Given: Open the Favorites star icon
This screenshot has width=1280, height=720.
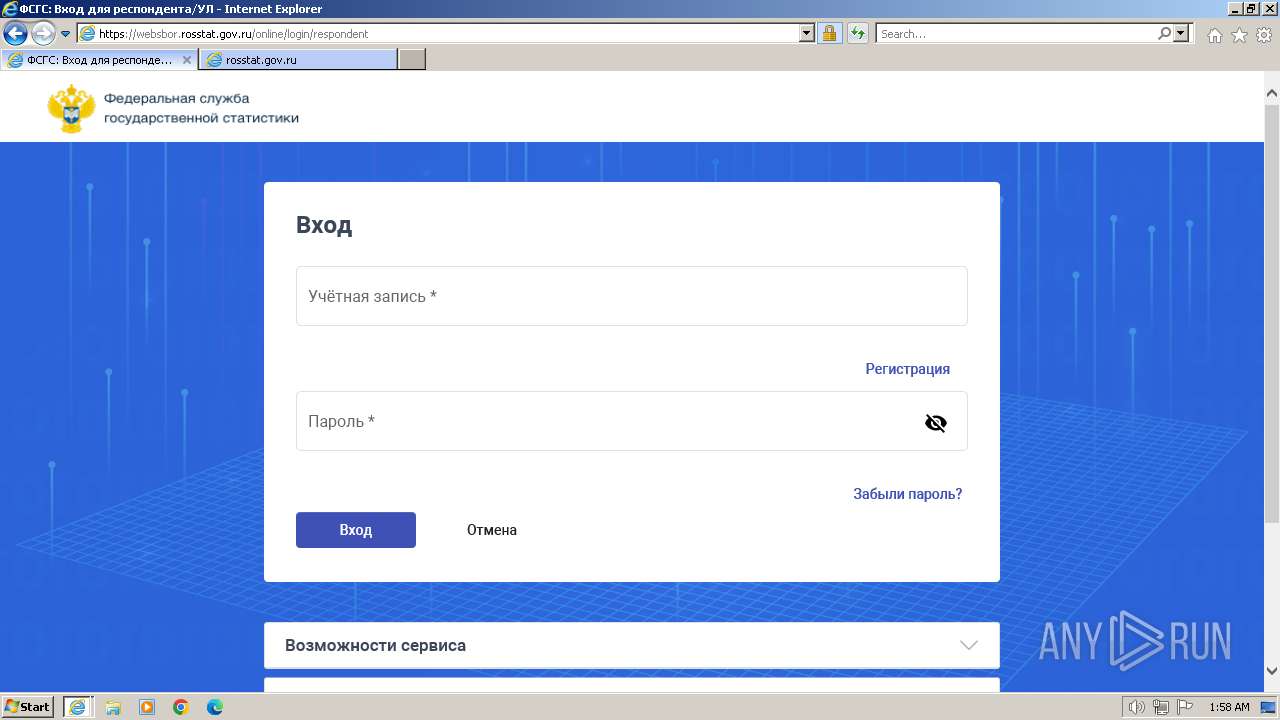Looking at the screenshot, I should coord(1239,35).
